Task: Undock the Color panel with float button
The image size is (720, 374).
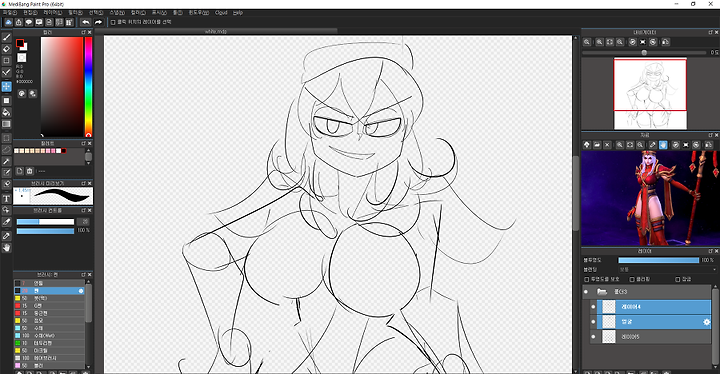Action: [x=84, y=33]
